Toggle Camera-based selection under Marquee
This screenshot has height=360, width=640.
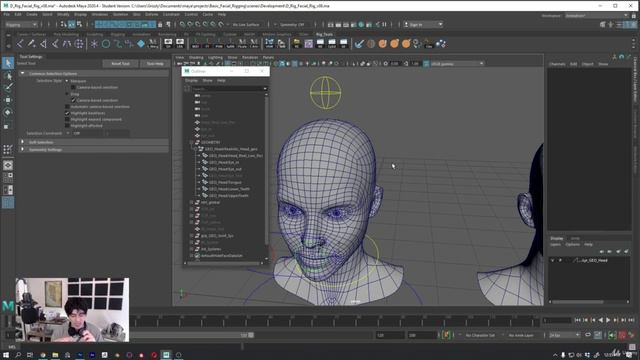(73, 87)
